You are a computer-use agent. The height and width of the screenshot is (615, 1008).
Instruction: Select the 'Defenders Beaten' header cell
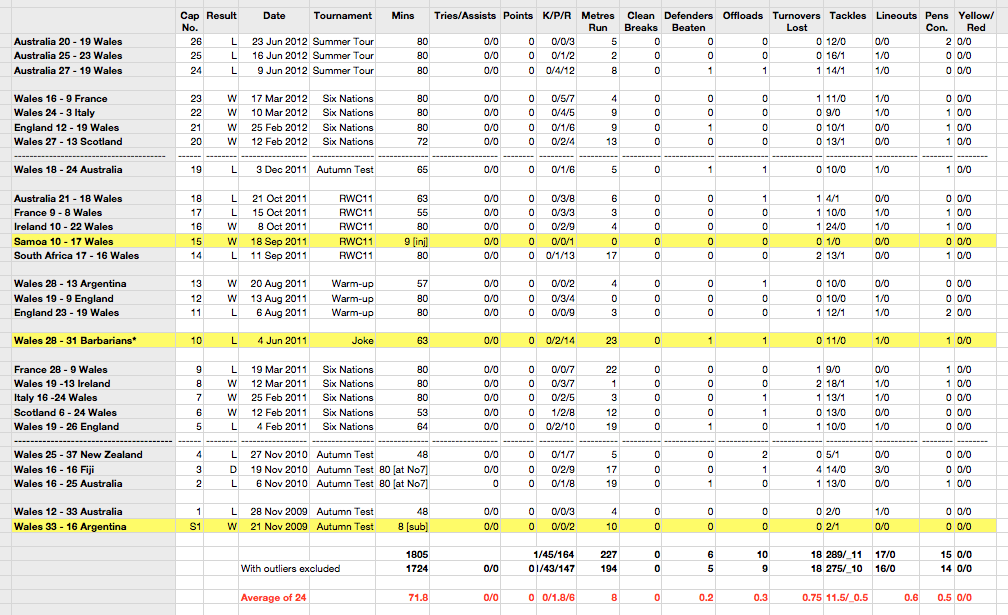[x=688, y=22]
